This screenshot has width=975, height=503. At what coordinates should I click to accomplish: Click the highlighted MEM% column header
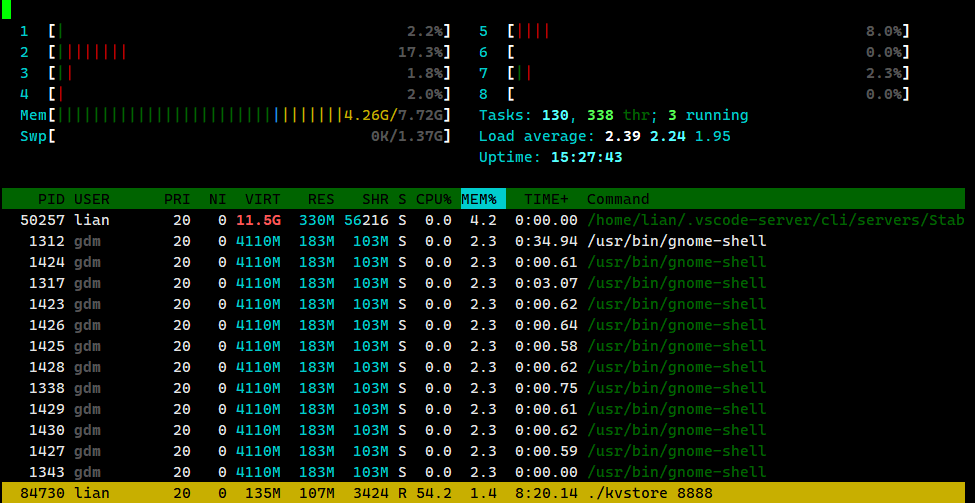(x=483, y=199)
